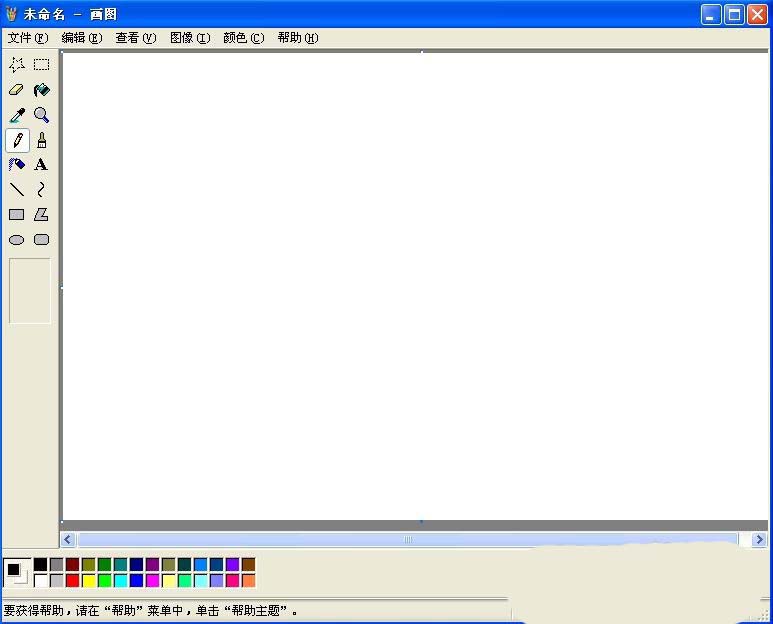The height and width of the screenshot is (624, 773).
Task: Choose the navy blue swatch
Action: [137, 565]
